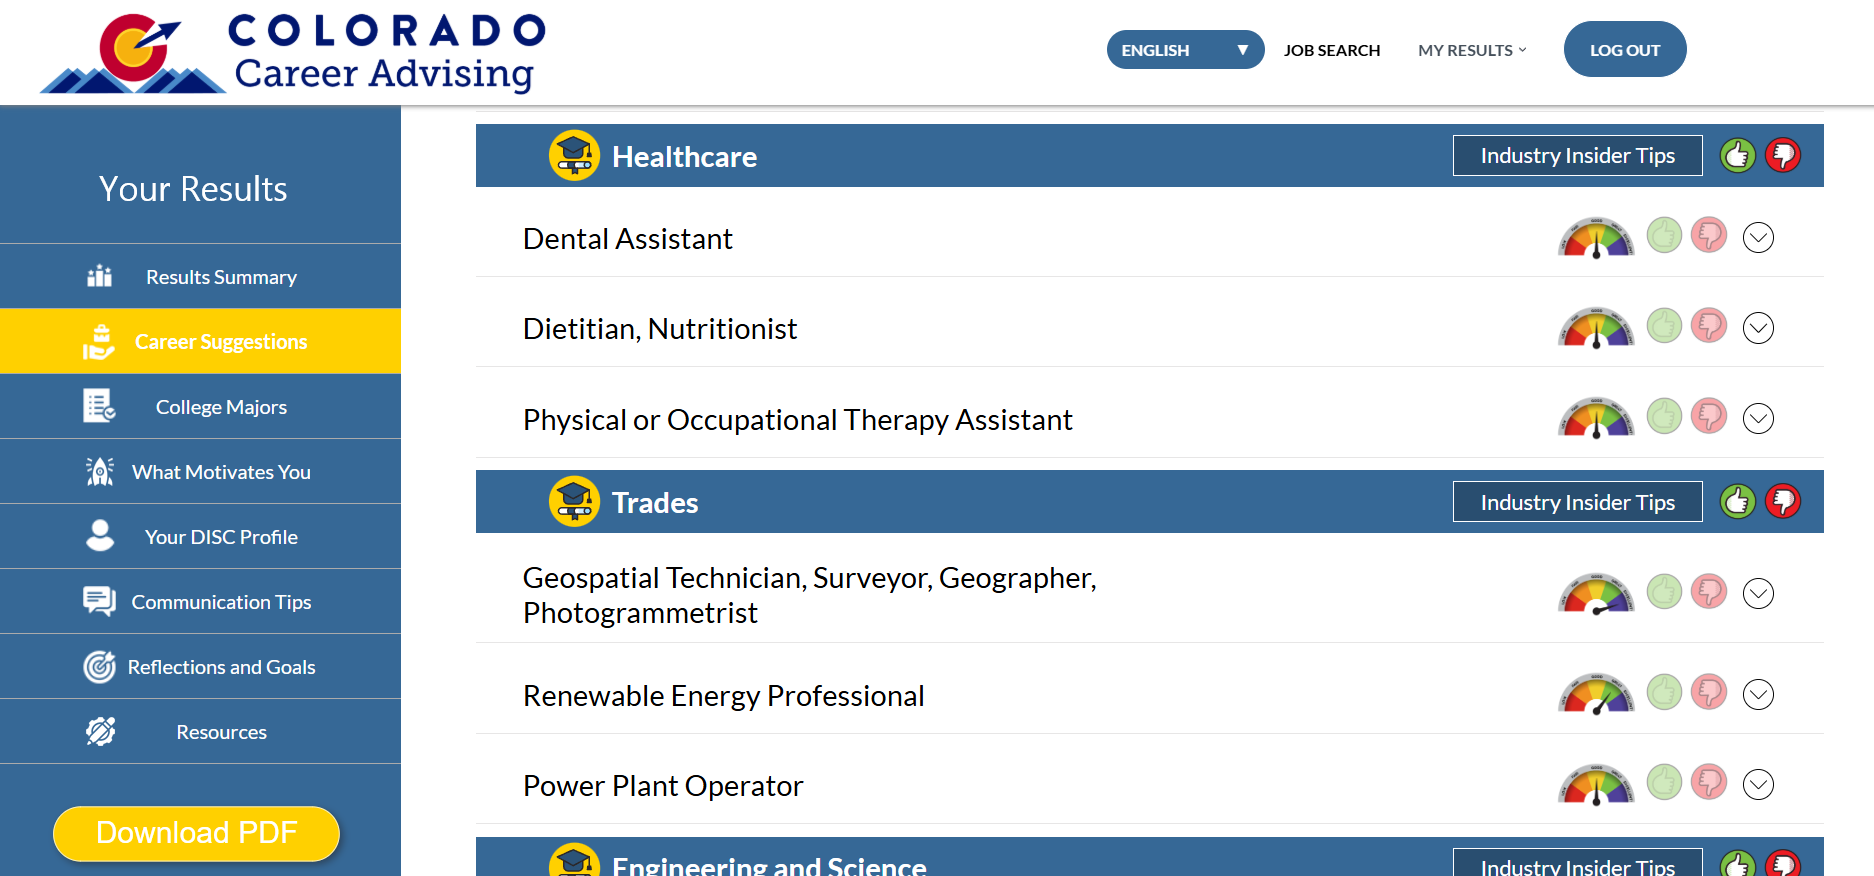The width and height of the screenshot is (1874, 876).
Task: Expand Dental Assistant details
Action: (x=1758, y=237)
